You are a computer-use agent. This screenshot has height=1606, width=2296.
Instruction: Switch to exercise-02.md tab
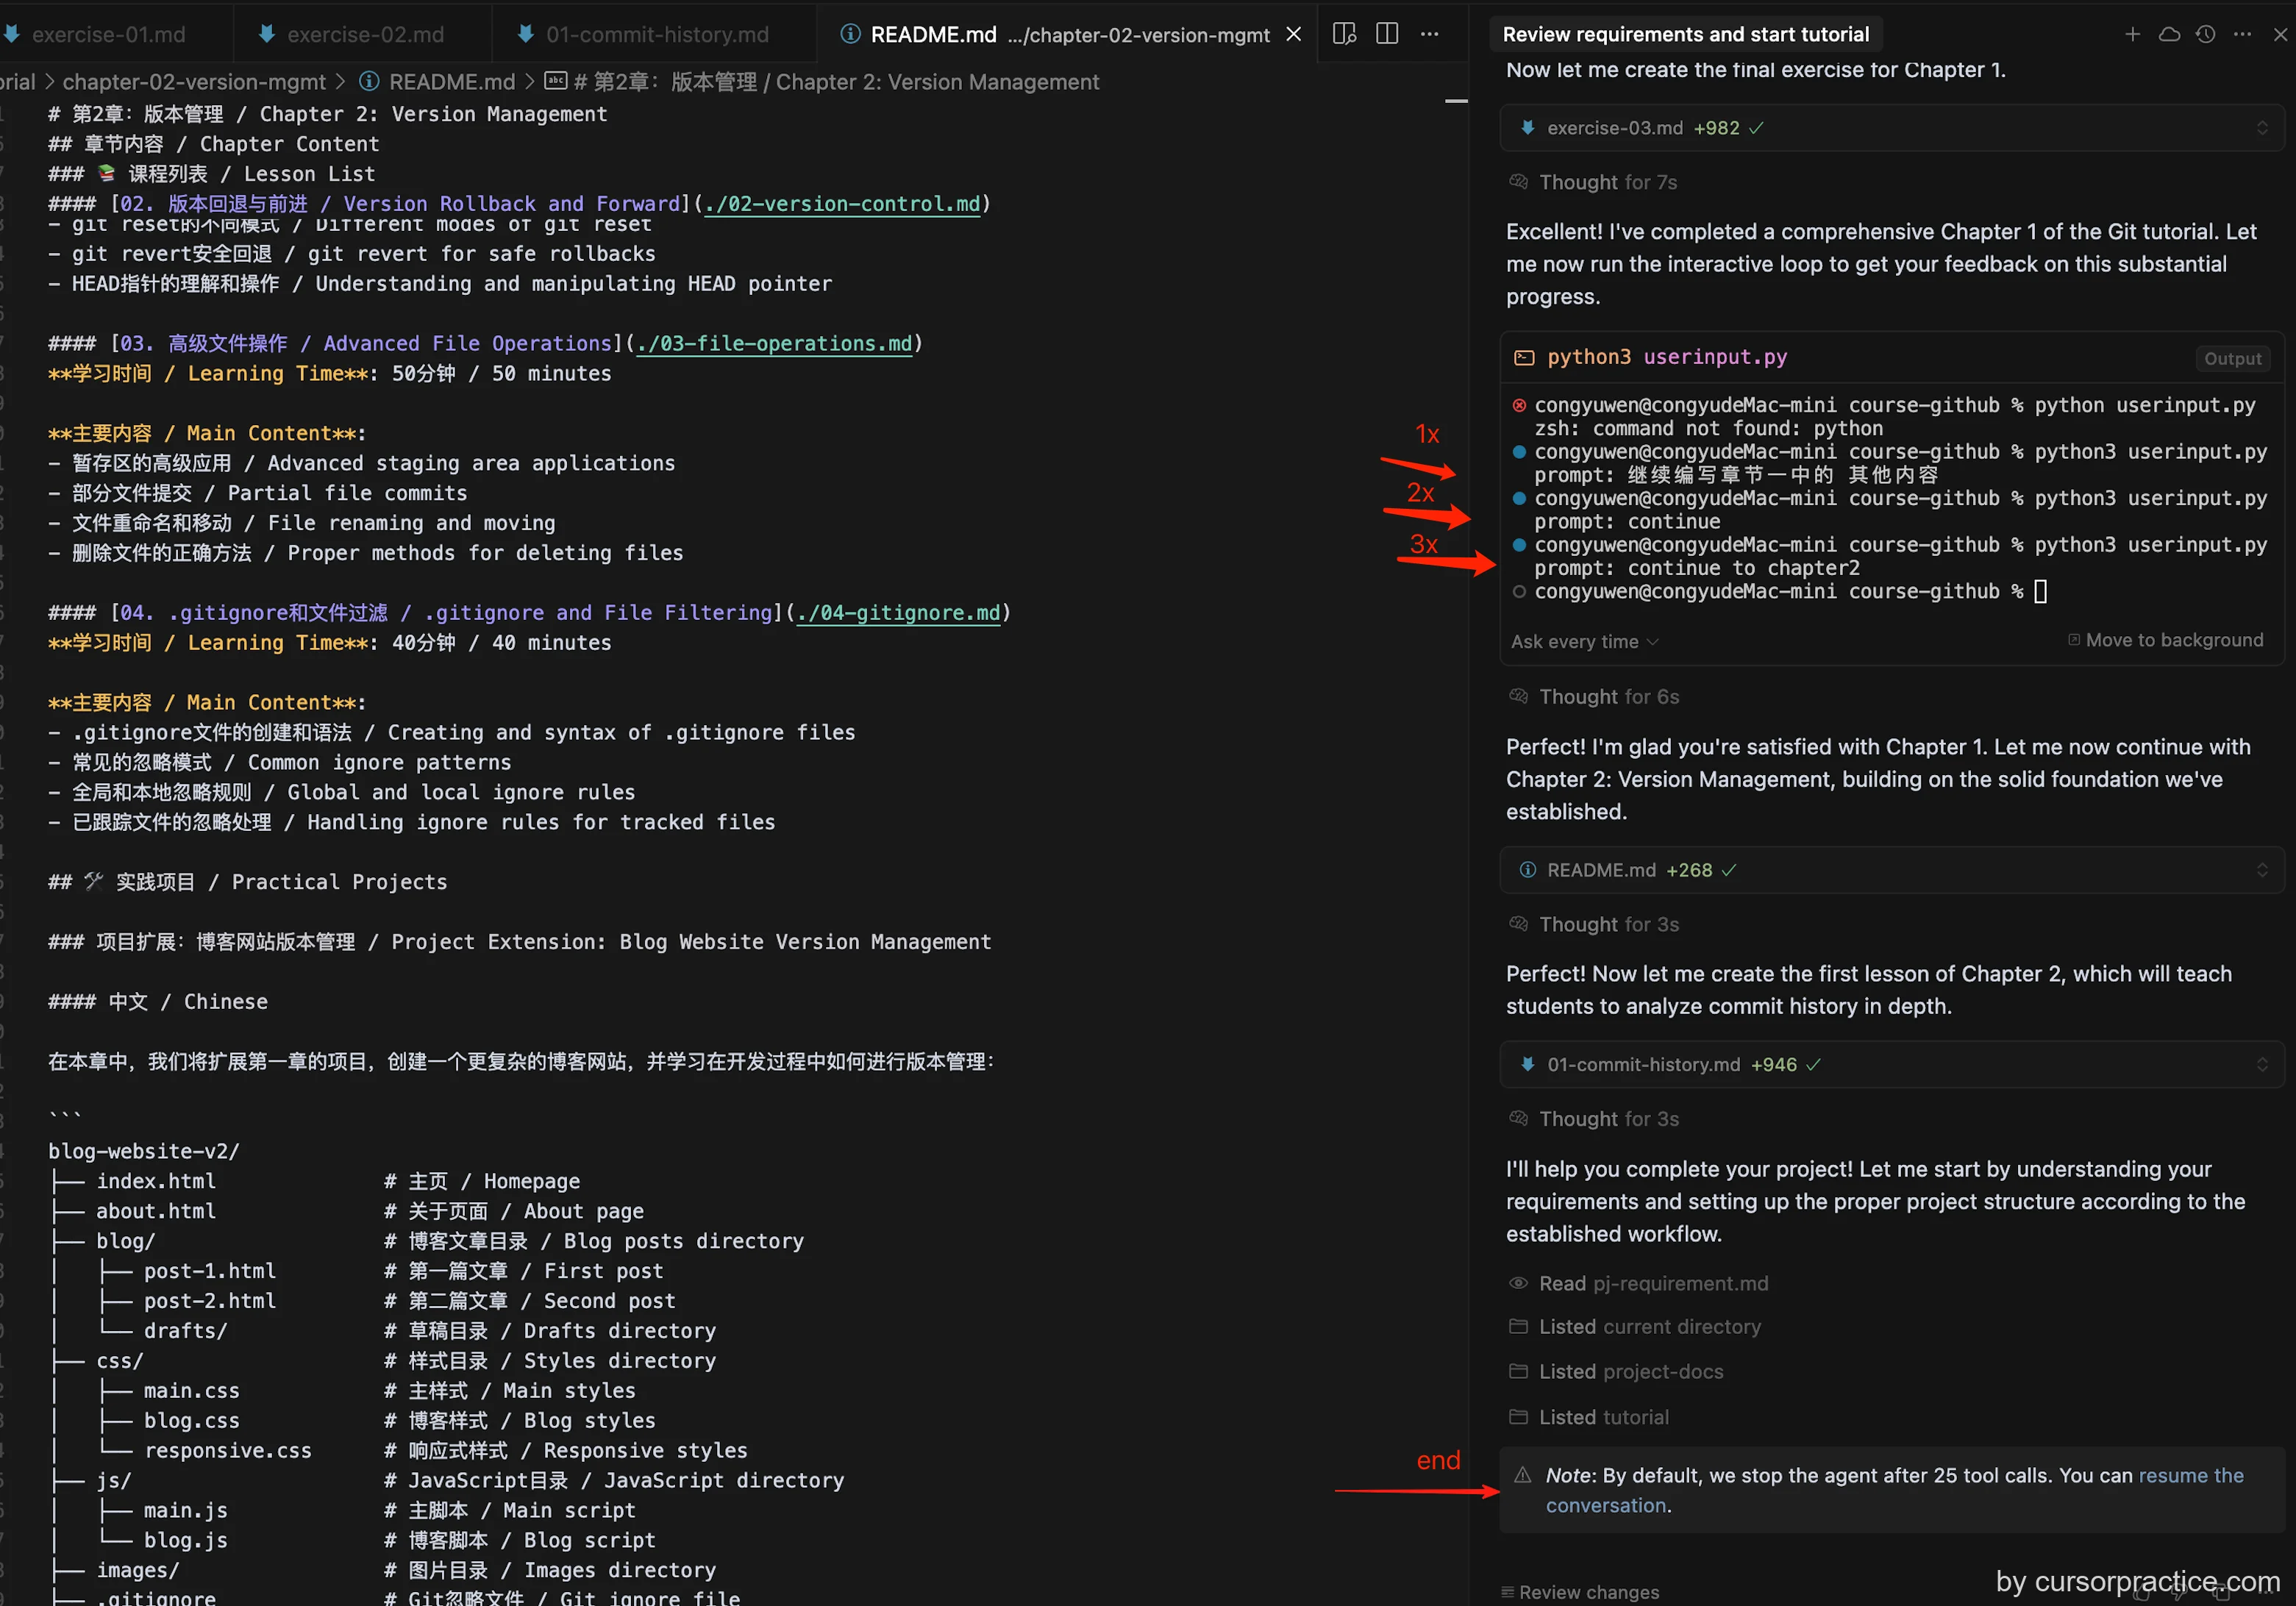pos(364,34)
